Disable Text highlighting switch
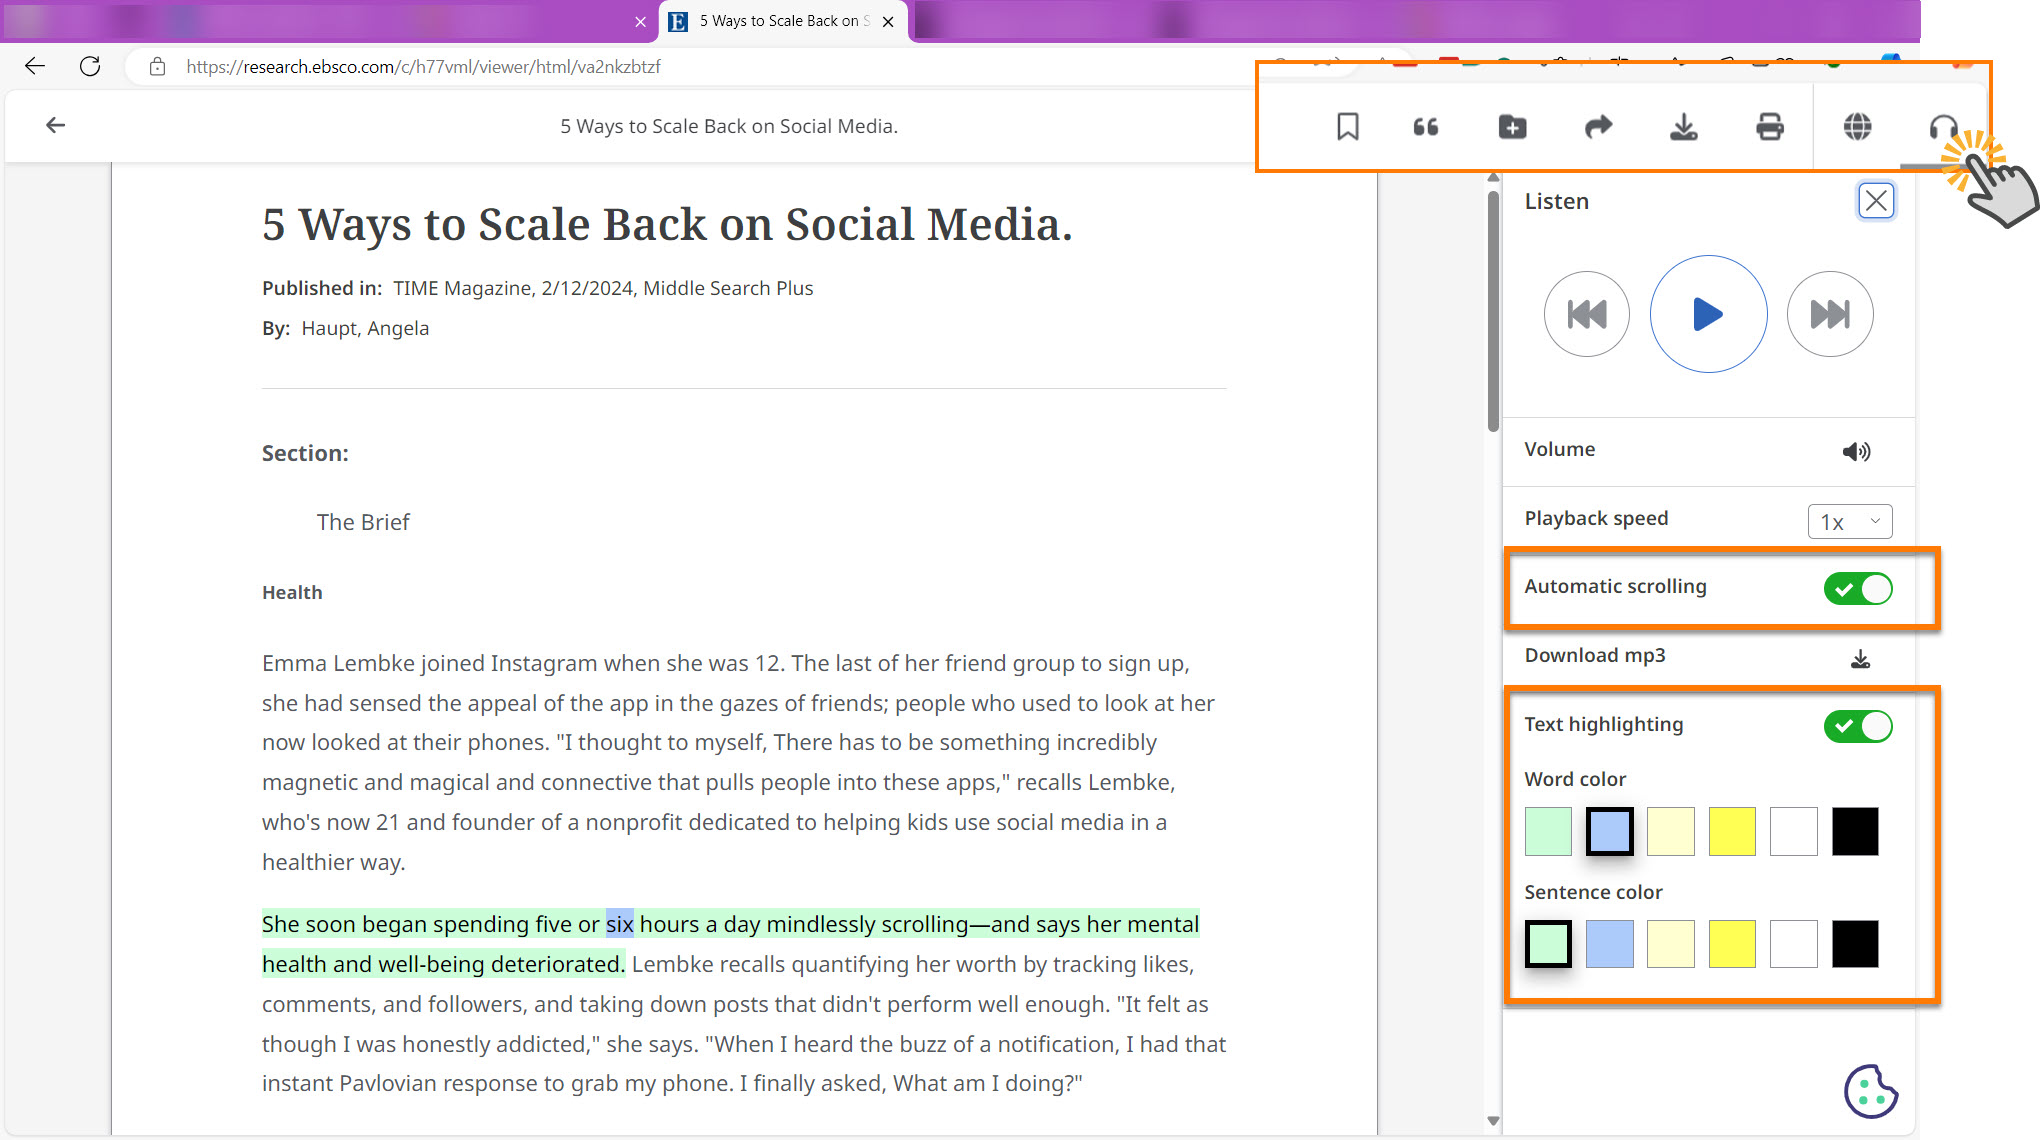The image size is (2040, 1140). coord(1858,726)
